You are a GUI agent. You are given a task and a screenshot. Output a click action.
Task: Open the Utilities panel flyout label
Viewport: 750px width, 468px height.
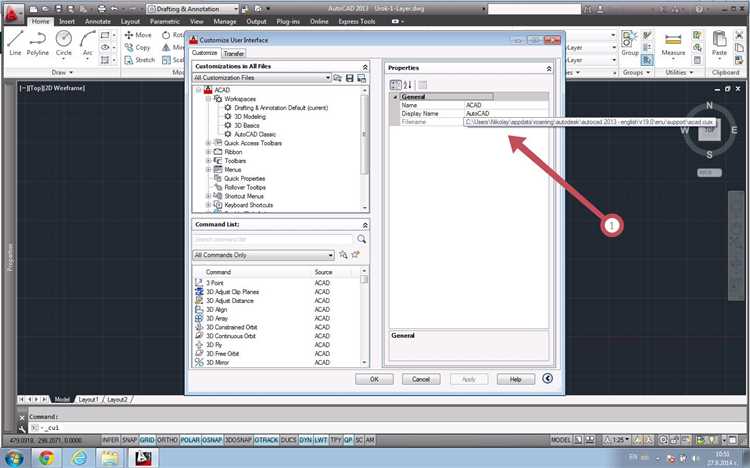(678, 72)
